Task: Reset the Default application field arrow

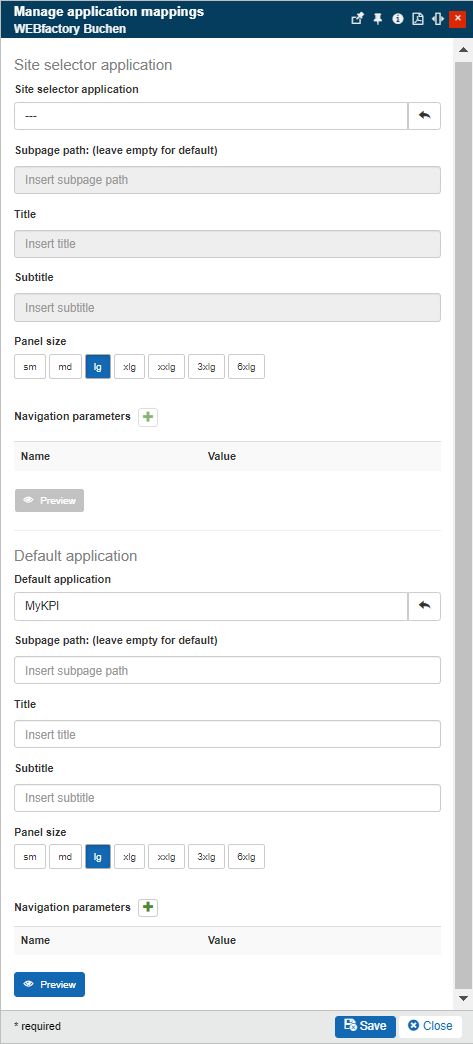Action: tap(424, 606)
